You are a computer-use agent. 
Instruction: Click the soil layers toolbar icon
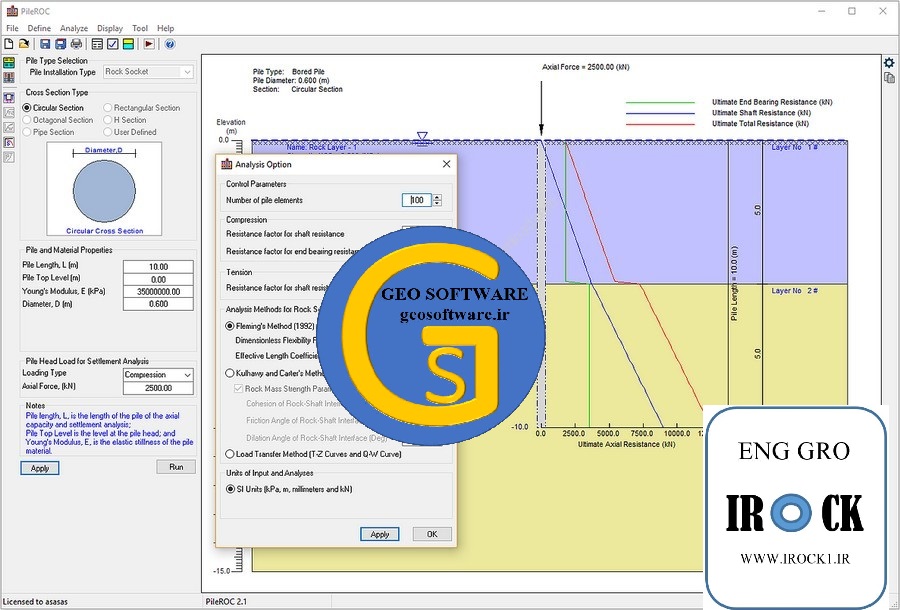(129, 44)
